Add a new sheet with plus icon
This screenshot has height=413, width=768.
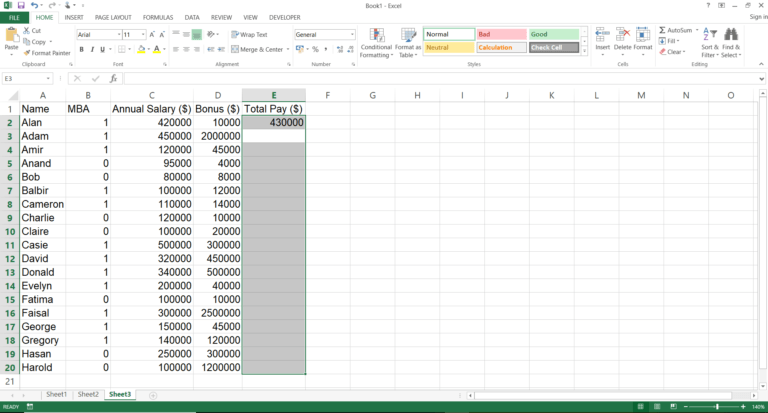click(x=153, y=395)
